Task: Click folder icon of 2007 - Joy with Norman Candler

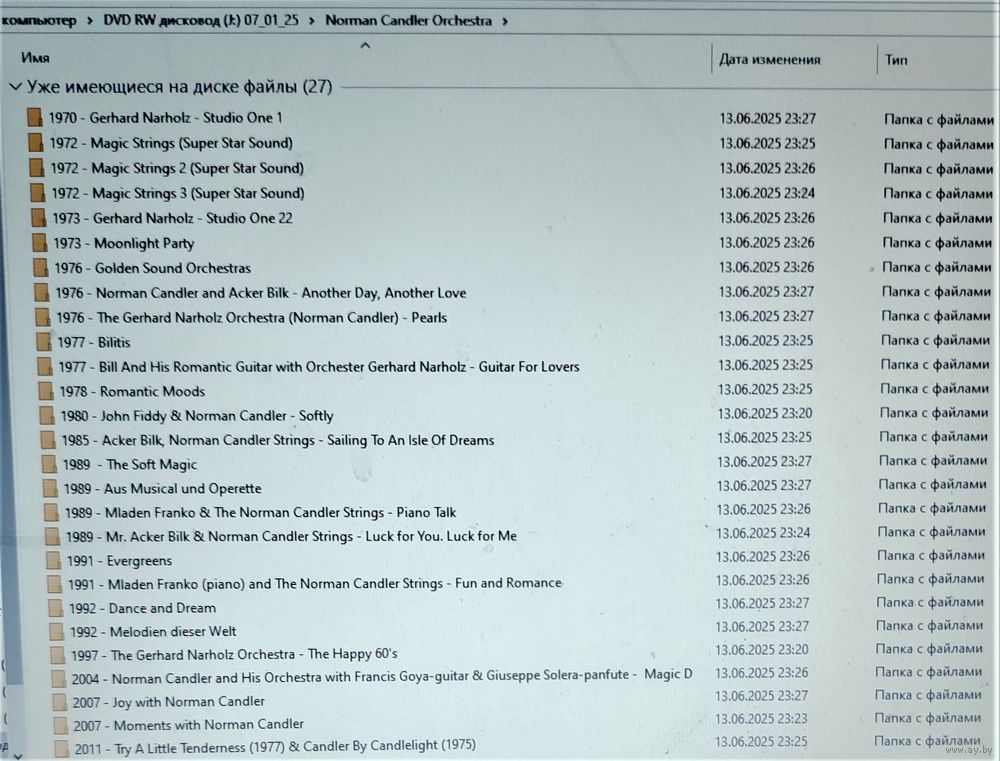Action: pos(60,702)
